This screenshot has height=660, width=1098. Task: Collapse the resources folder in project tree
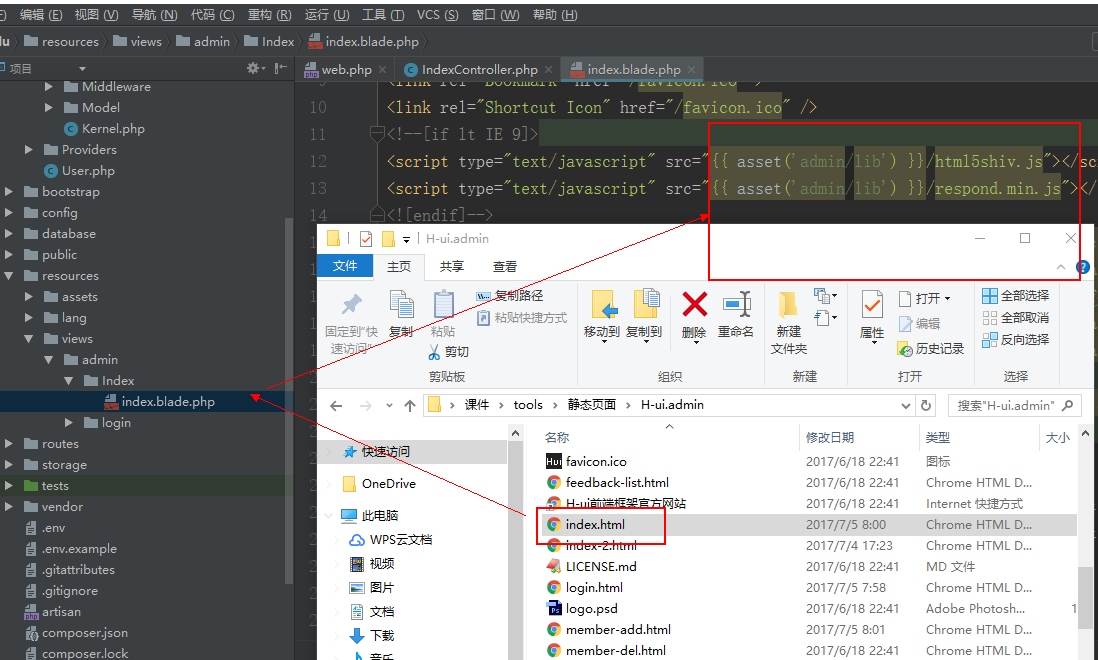[9, 276]
